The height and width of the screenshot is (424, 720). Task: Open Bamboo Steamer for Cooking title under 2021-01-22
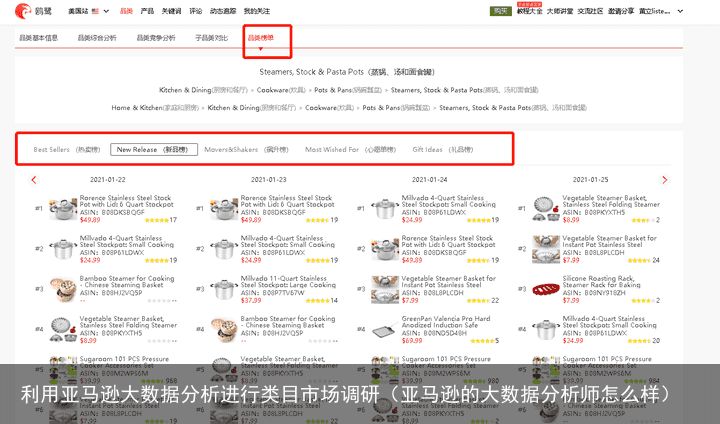click(x=127, y=282)
